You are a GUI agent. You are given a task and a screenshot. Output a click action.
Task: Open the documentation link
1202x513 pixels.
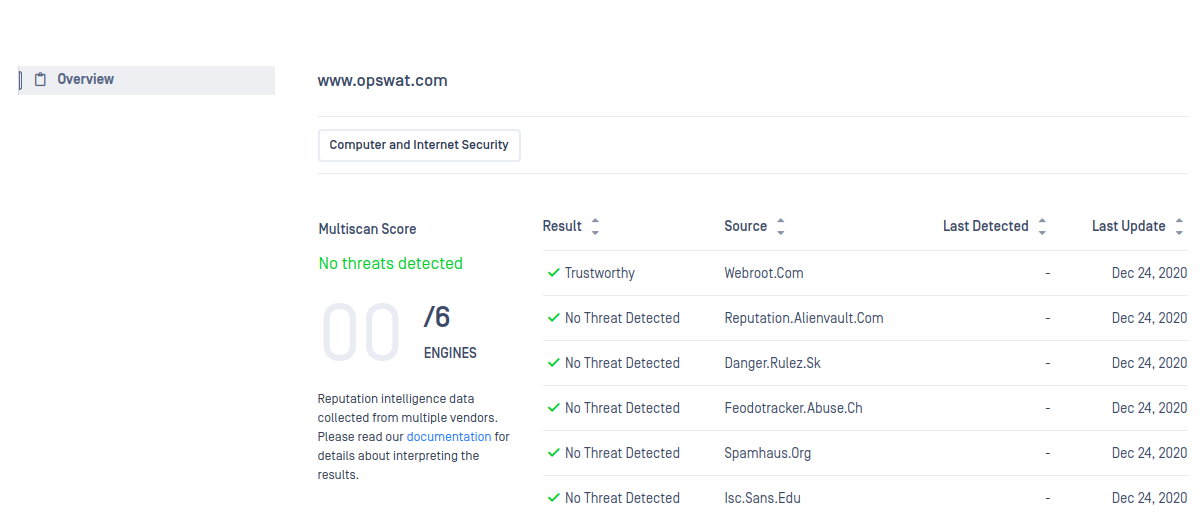(449, 437)
